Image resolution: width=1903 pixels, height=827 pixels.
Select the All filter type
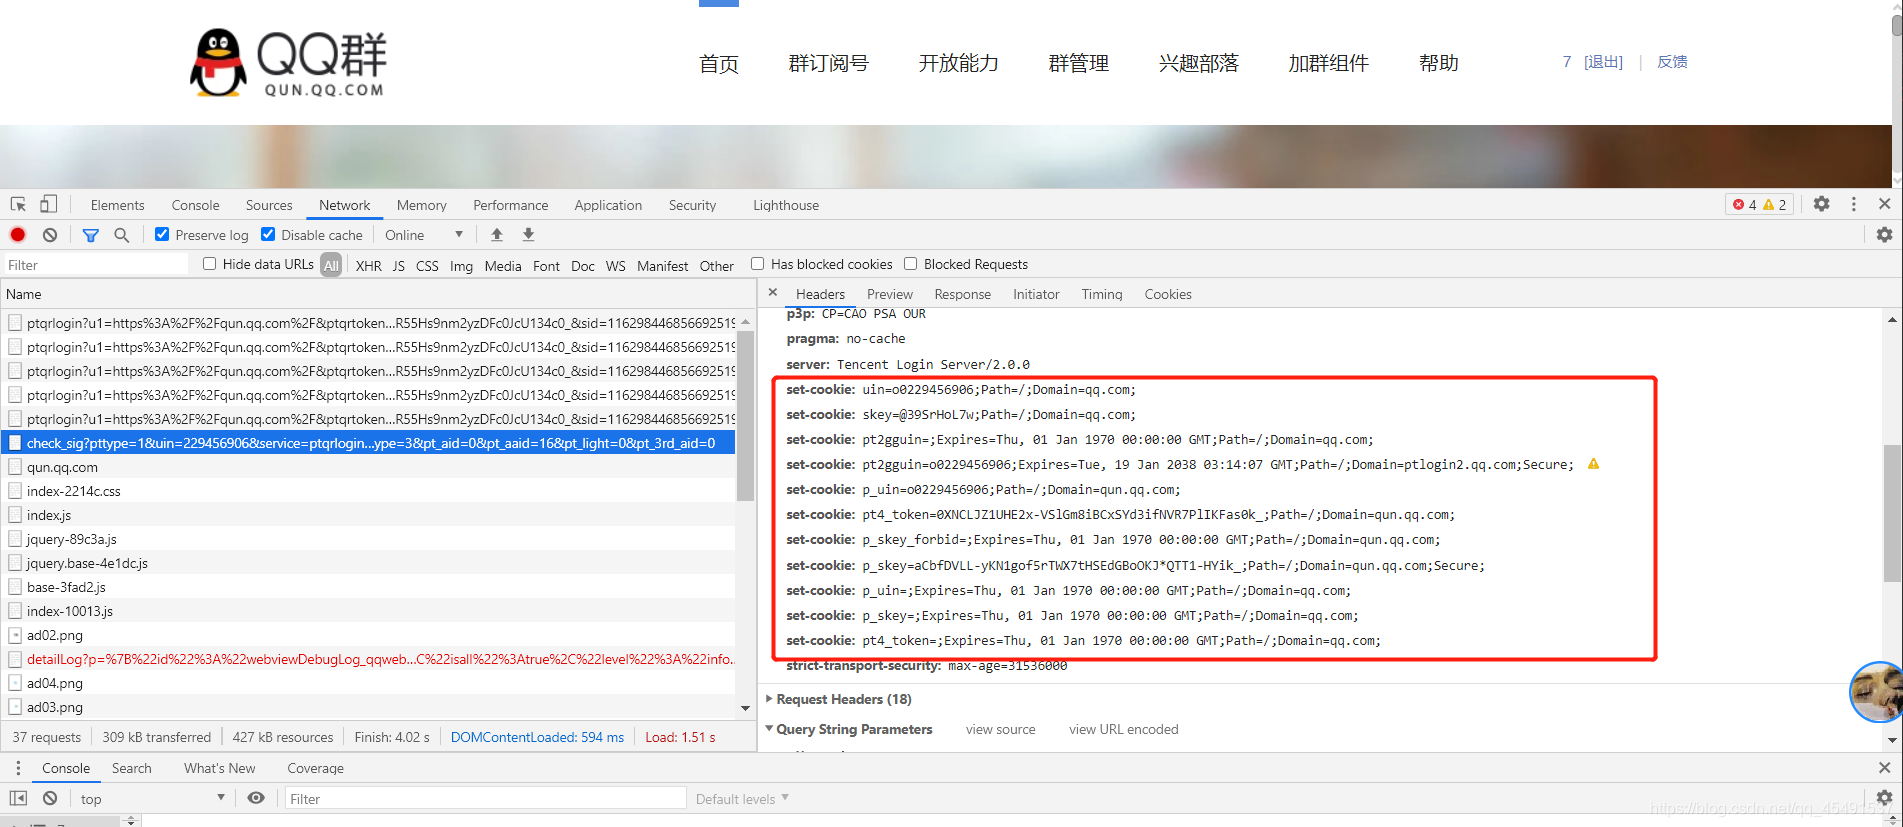[331, 265]
